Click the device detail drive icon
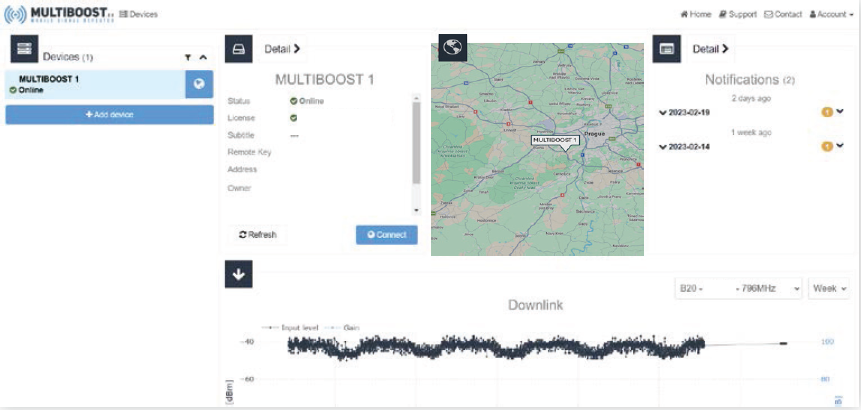The height and width of the screenshot is (410, 861). click(239, 49)
